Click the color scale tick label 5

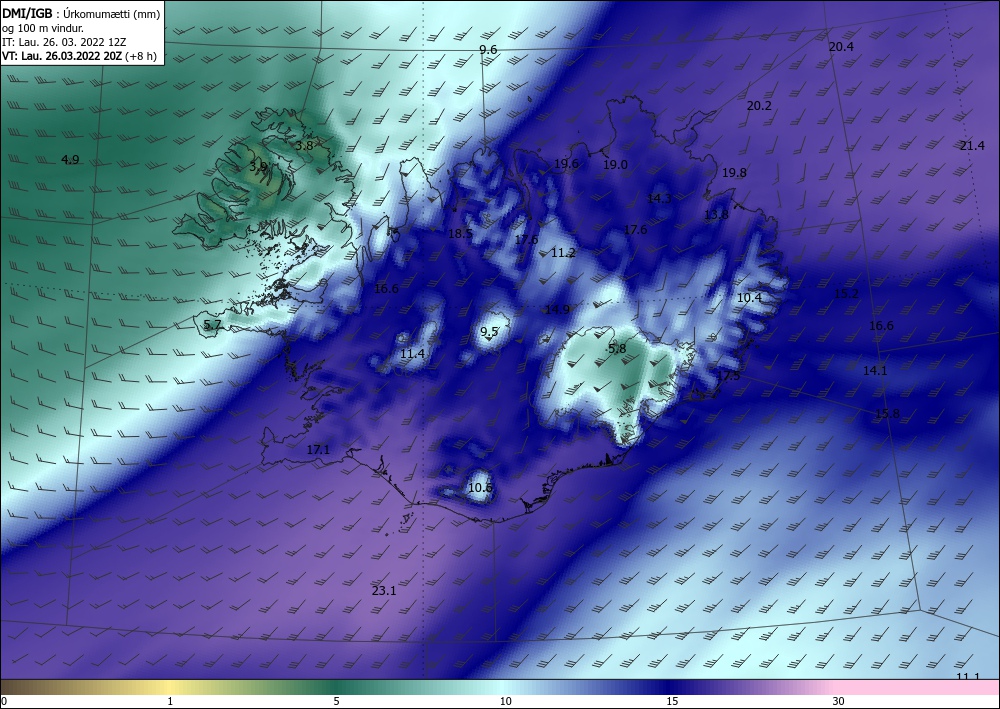coord(336,701)
